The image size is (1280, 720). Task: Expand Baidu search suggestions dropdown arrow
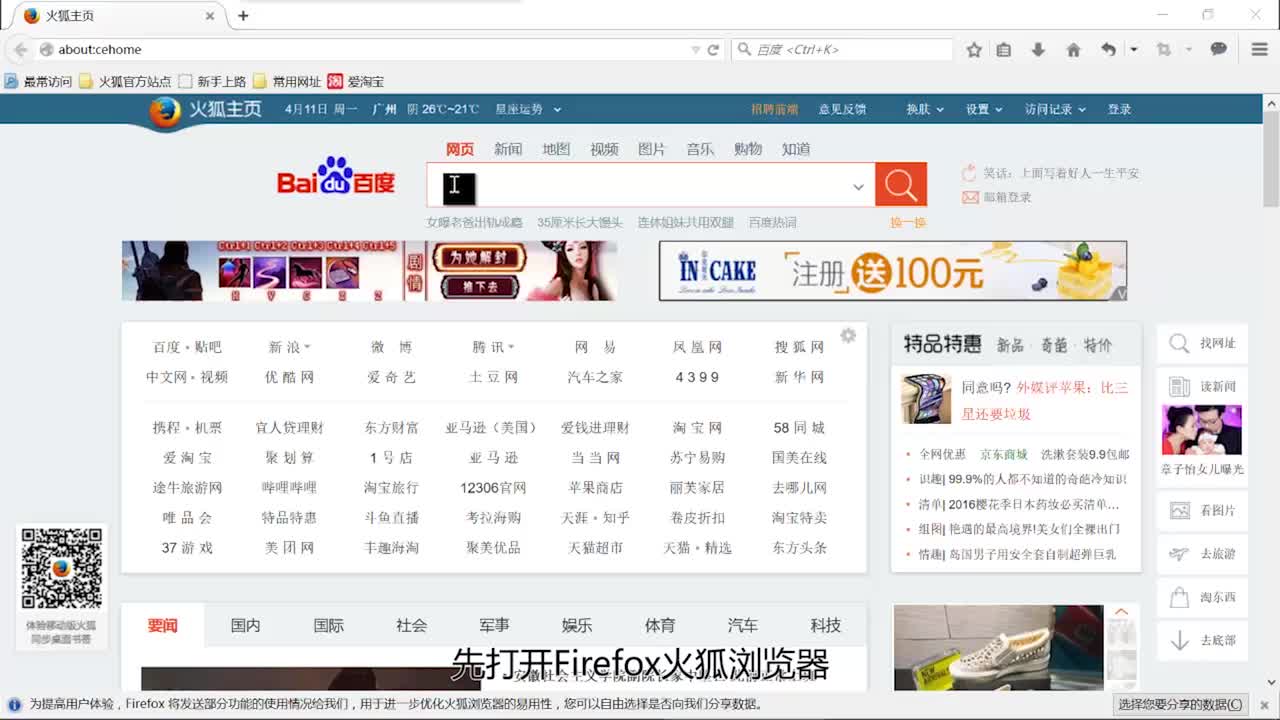pyautogui.click(x=858, y=187)
